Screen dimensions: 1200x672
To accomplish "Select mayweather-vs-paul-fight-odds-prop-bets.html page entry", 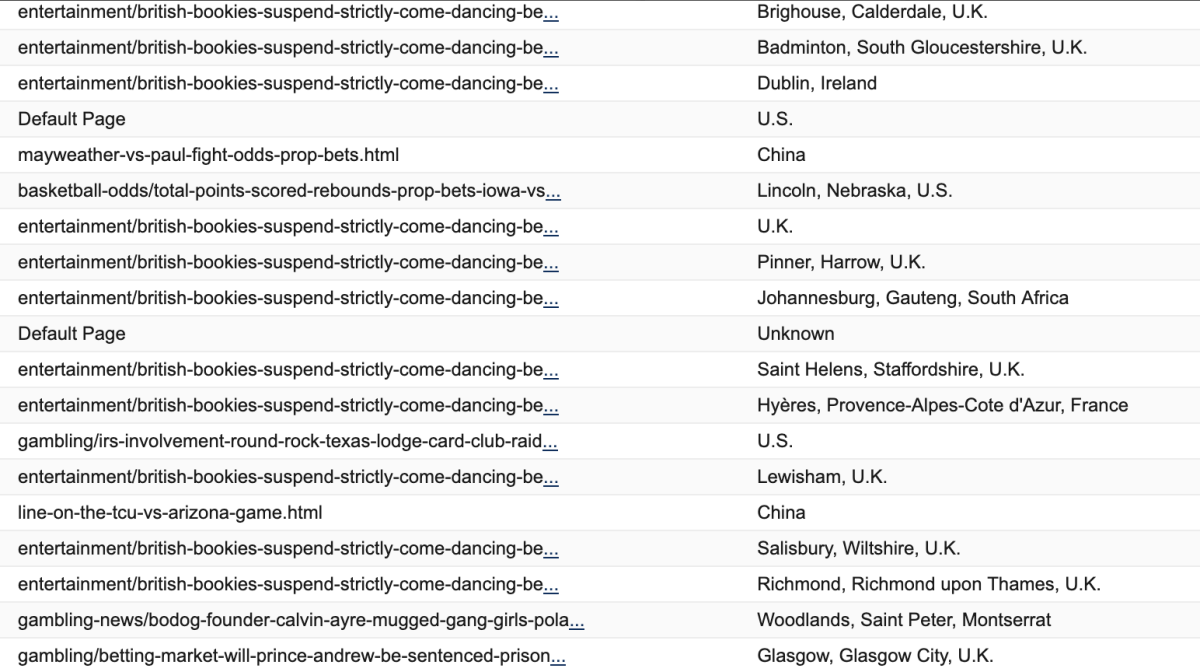I will click(x=208, y=155).
